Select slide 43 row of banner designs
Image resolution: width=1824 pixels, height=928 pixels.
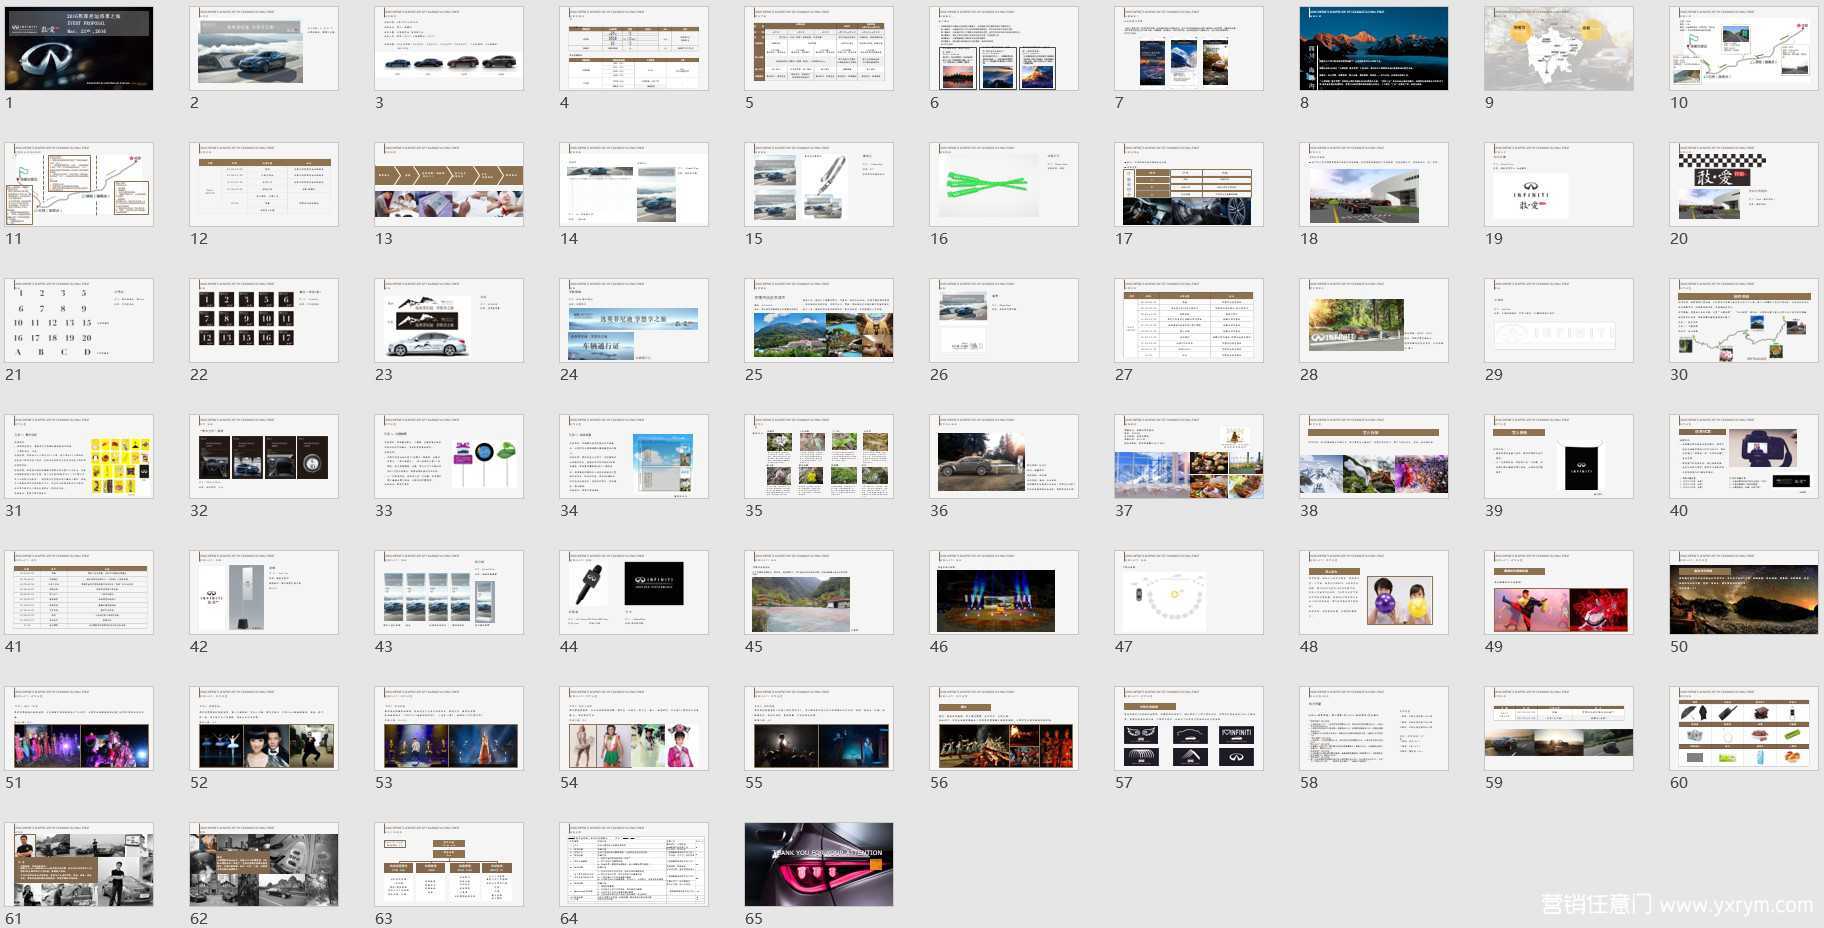(x=449, y=593)
